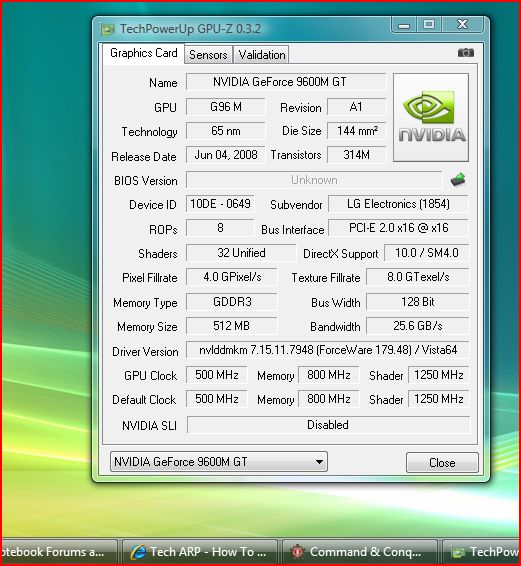Click the DirectX Support field 10.0 / SM4.0

coord(426,253)
